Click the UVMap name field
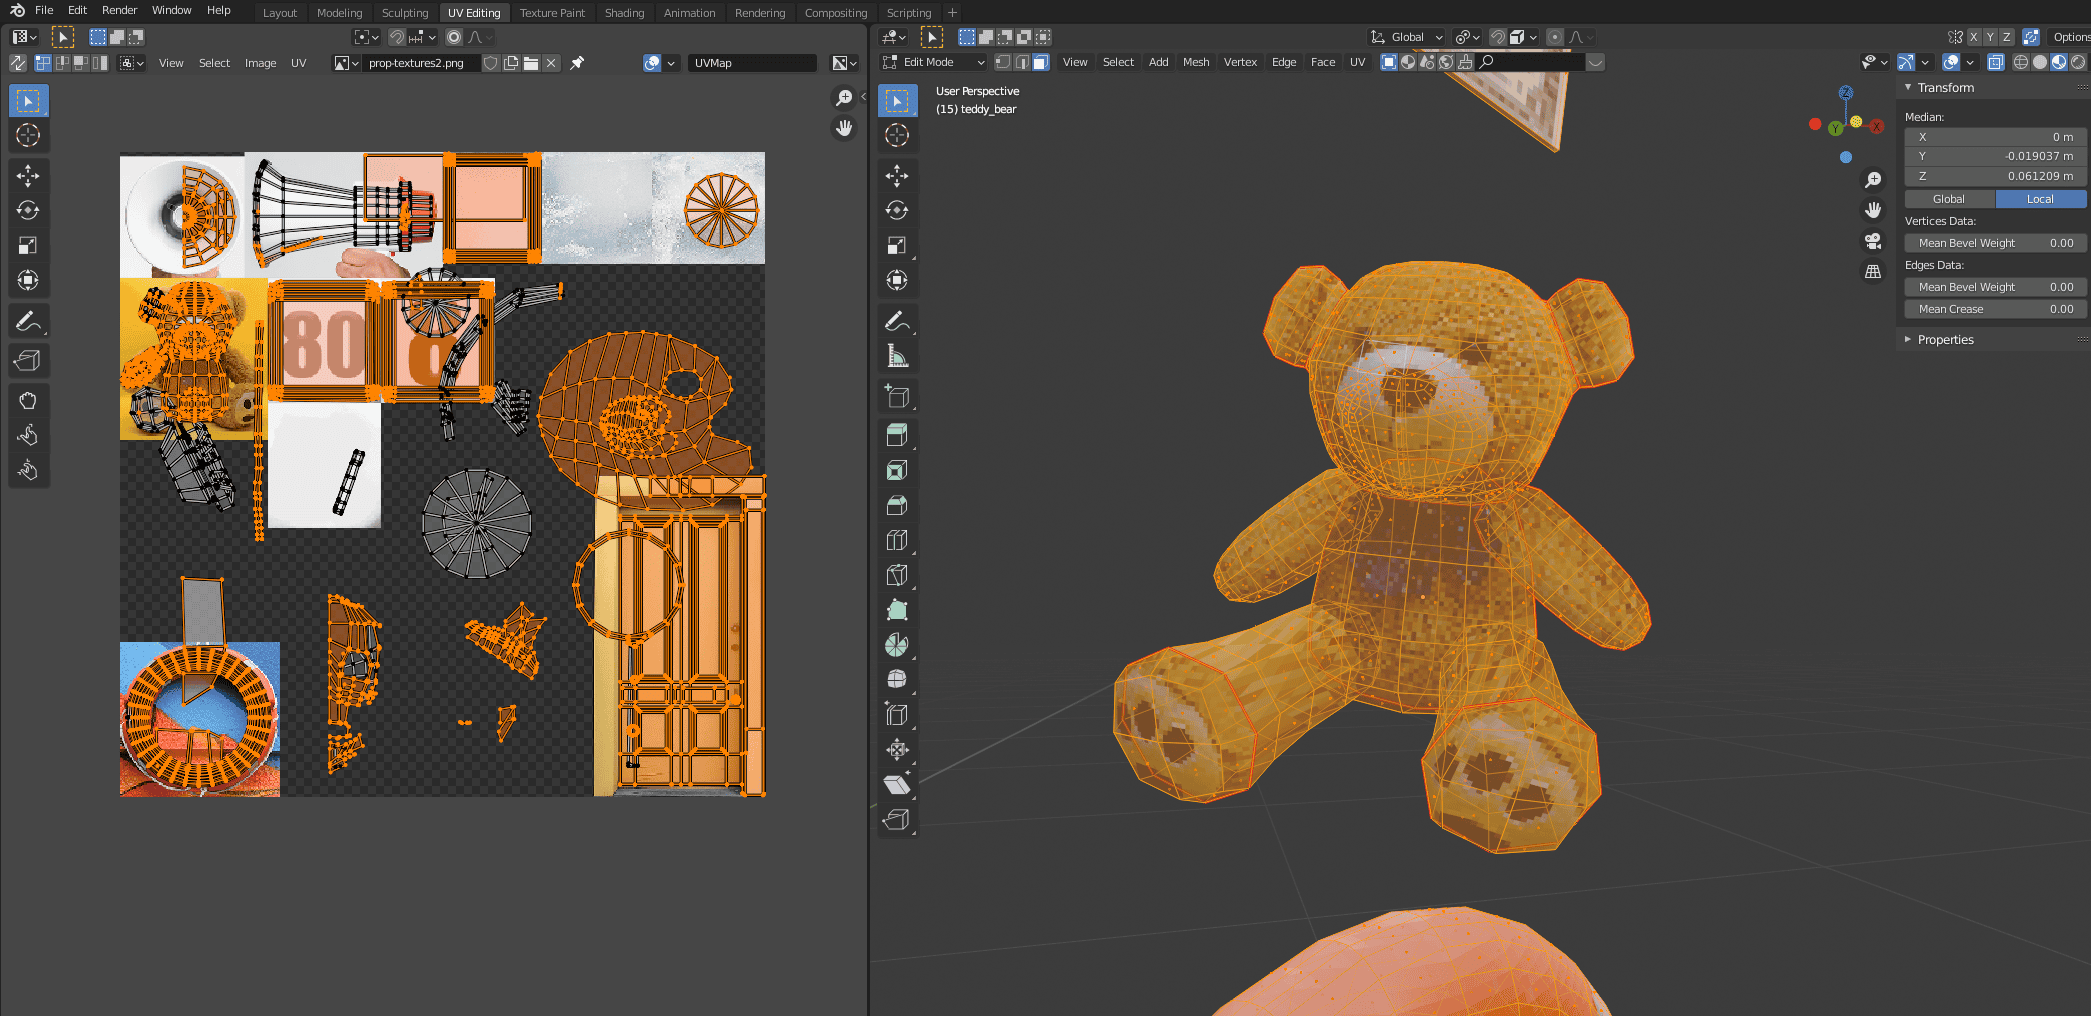The image size is (2091, 1016). pos(752,63)
